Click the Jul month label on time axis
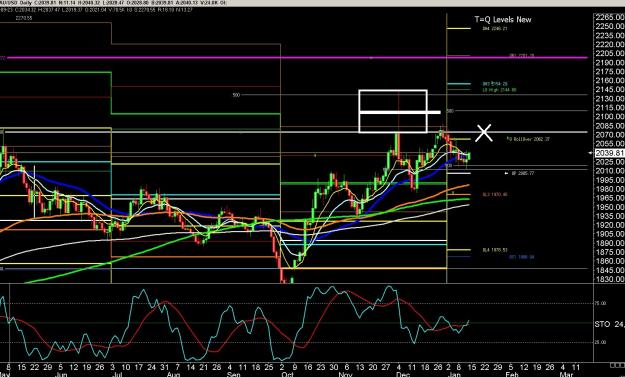 coord(117,375)
